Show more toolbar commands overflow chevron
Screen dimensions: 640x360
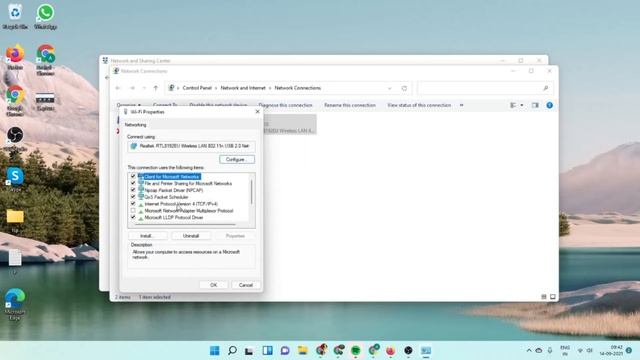[462, 105]
